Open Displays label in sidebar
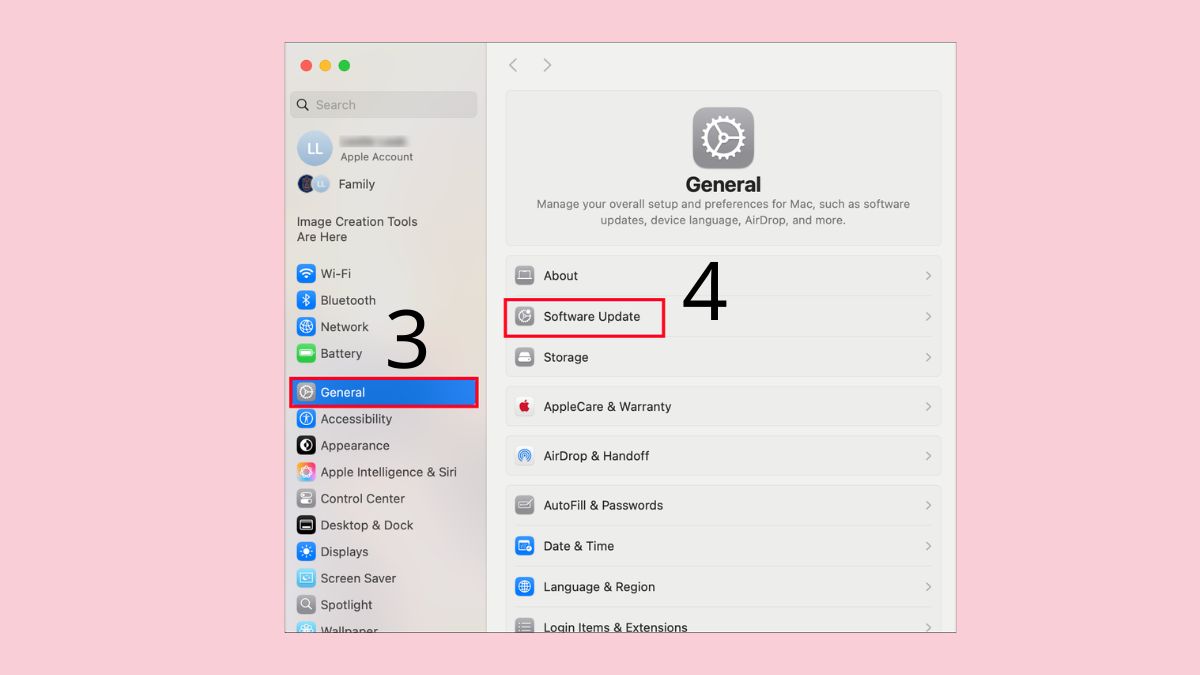Screen dimensions: 1200x675 point(345,551)
